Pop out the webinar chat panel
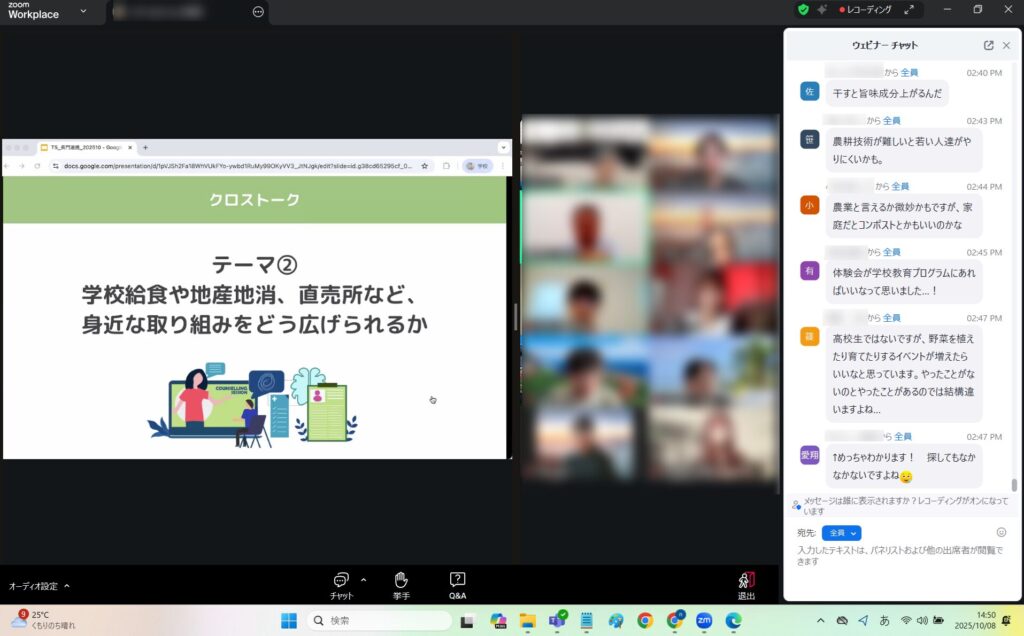 (988, 45)
